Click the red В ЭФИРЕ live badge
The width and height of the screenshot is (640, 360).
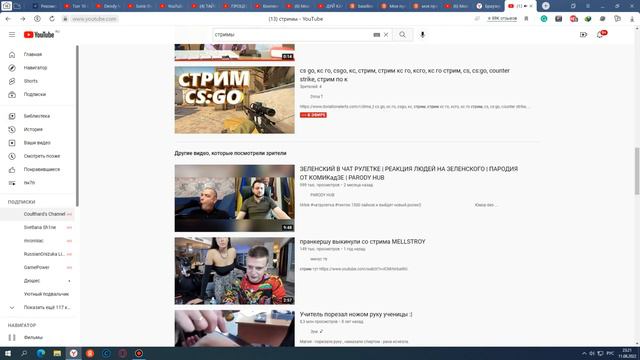click(313, 115)
